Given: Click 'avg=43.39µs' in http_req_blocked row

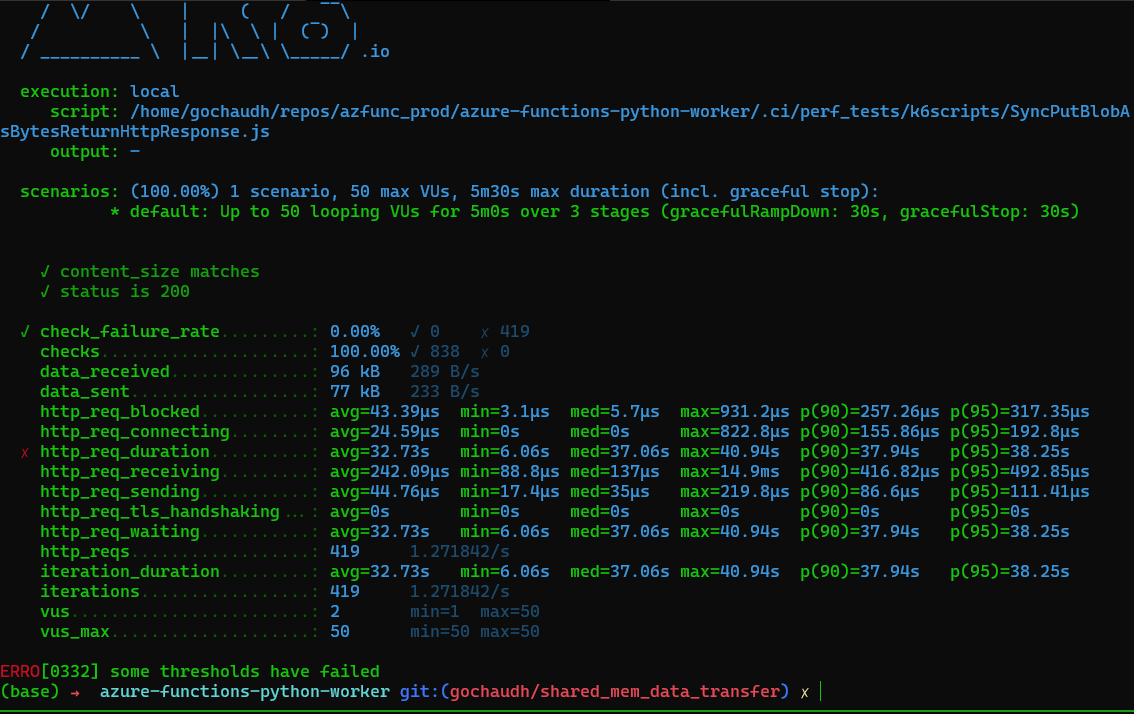Looking at the screenshot, I should point(385,412).
